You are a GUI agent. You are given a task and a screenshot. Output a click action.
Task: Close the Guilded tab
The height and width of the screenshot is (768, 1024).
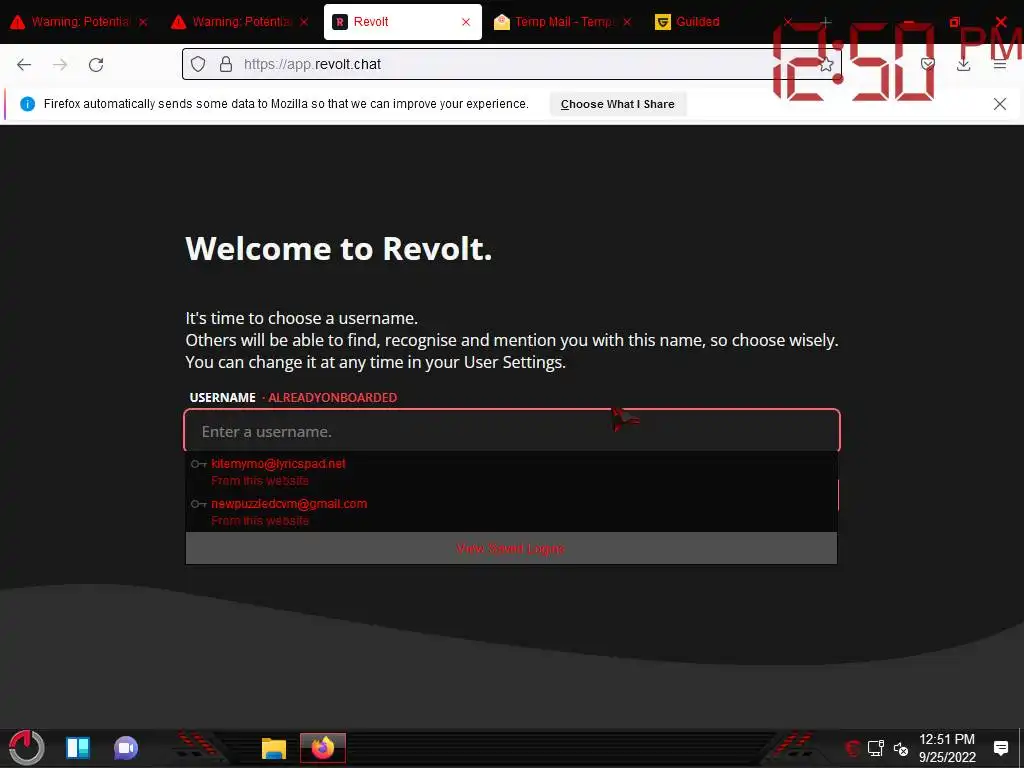click(x=788, y=22)
